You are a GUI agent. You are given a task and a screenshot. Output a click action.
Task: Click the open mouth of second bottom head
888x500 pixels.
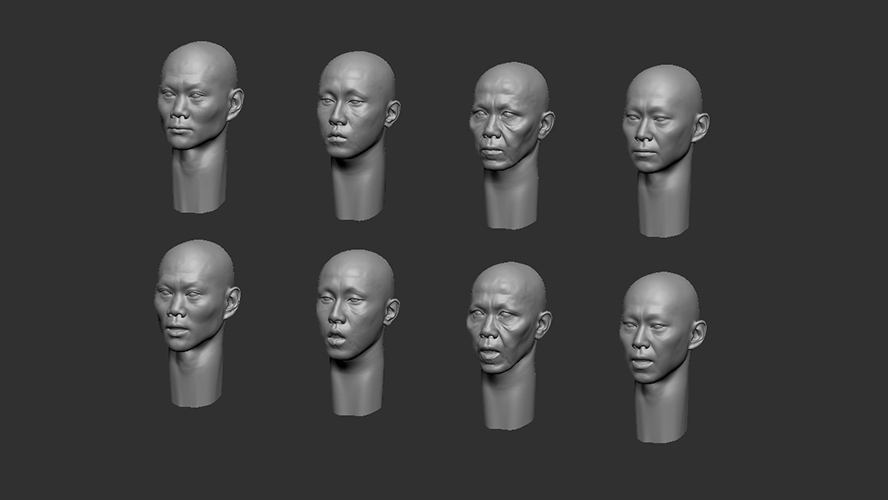coord(336,339)
